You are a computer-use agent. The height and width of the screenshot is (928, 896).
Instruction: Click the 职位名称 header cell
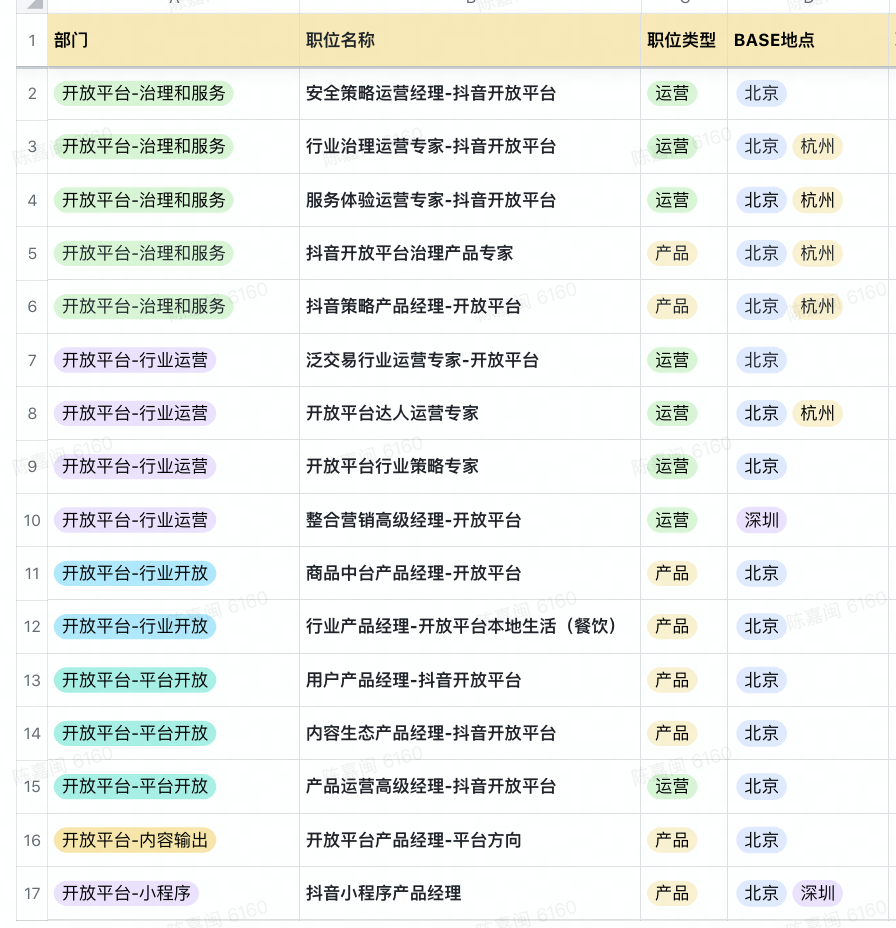470,40
